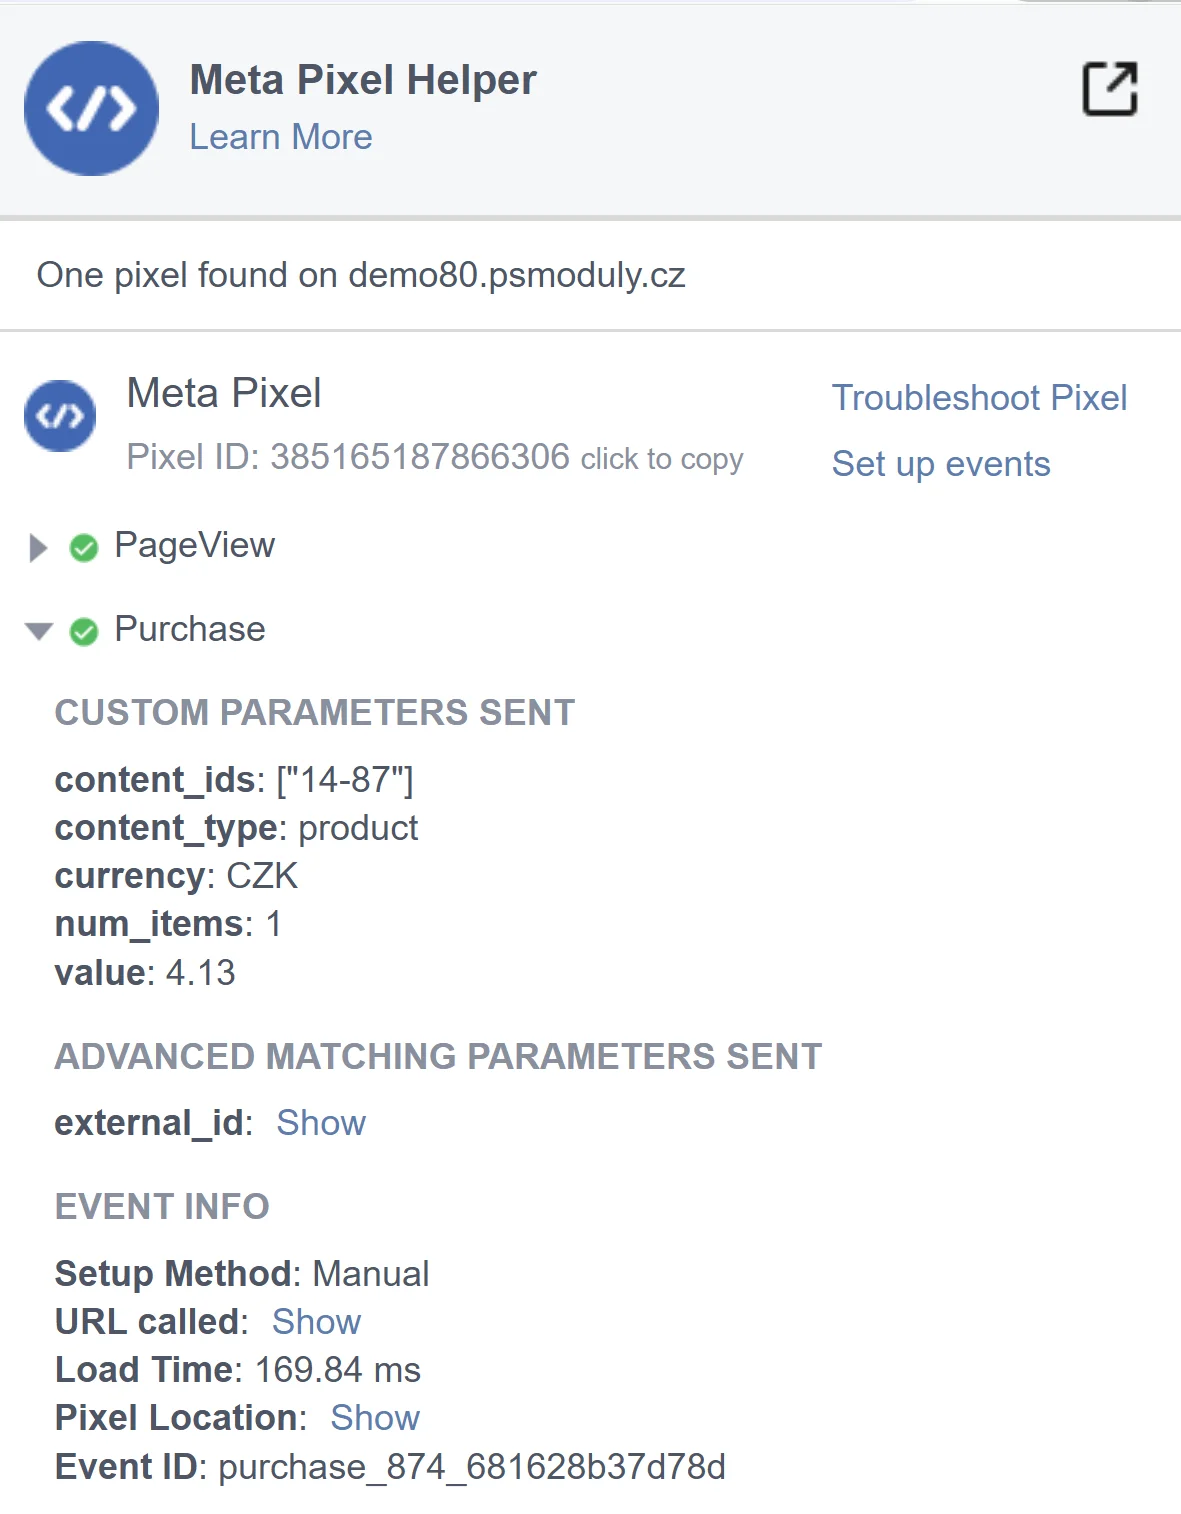Image resolution: width=1181 pixels, height=1514 pixels.
Task: Show the URL called
Action: pyautogui.click(x=316, y=1322)
